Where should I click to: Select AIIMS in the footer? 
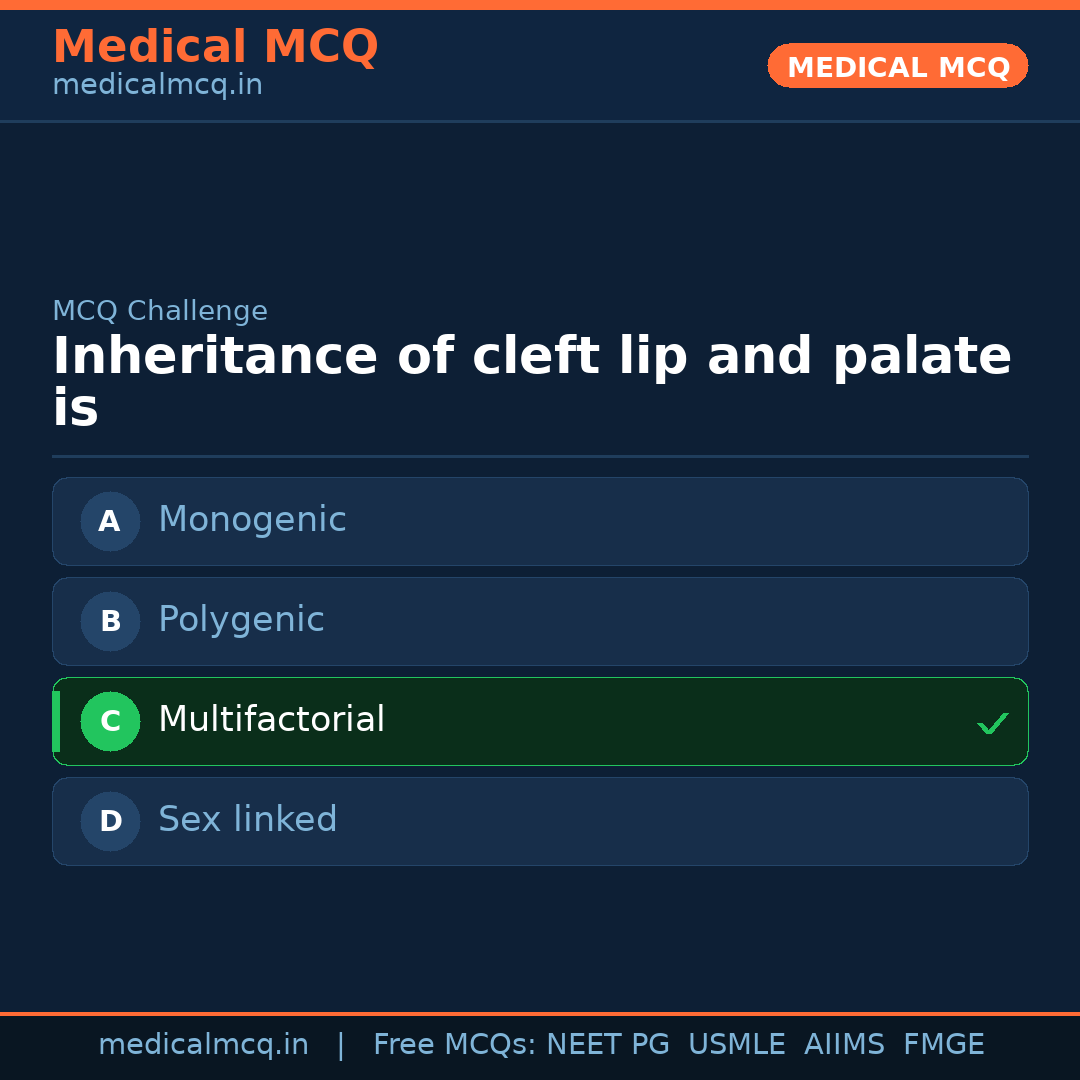point(844,1045)
